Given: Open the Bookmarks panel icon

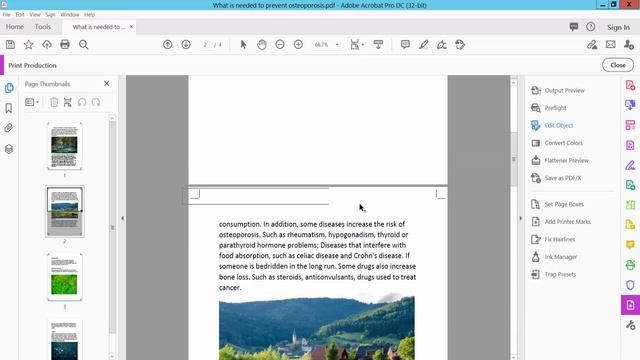Looking at the screenshot, I should [x=9, y=108].
